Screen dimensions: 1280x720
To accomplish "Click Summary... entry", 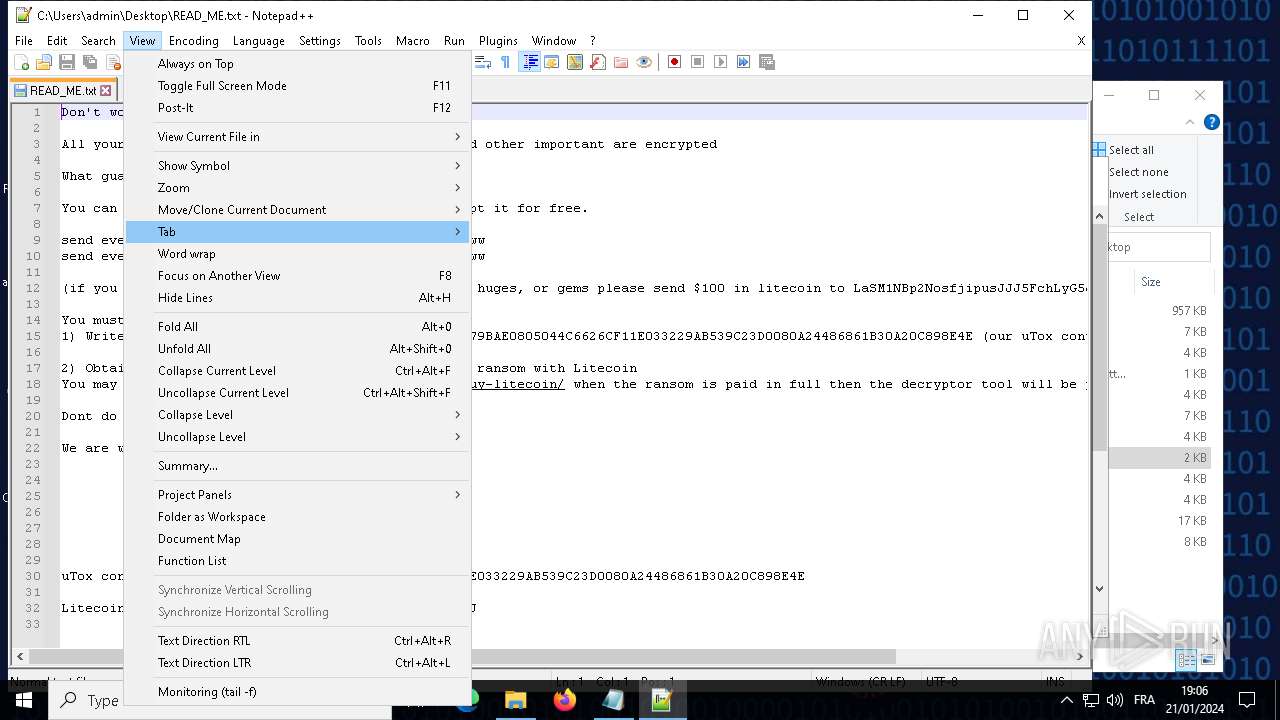I will coord(297,466).
